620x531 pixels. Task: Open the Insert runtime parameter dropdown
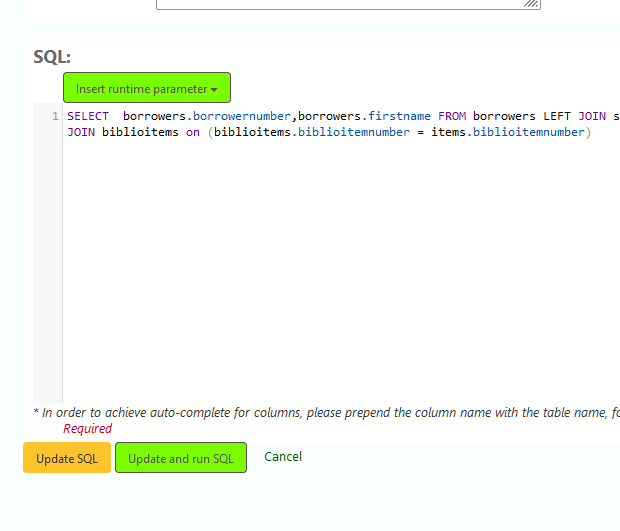[146, 89]
